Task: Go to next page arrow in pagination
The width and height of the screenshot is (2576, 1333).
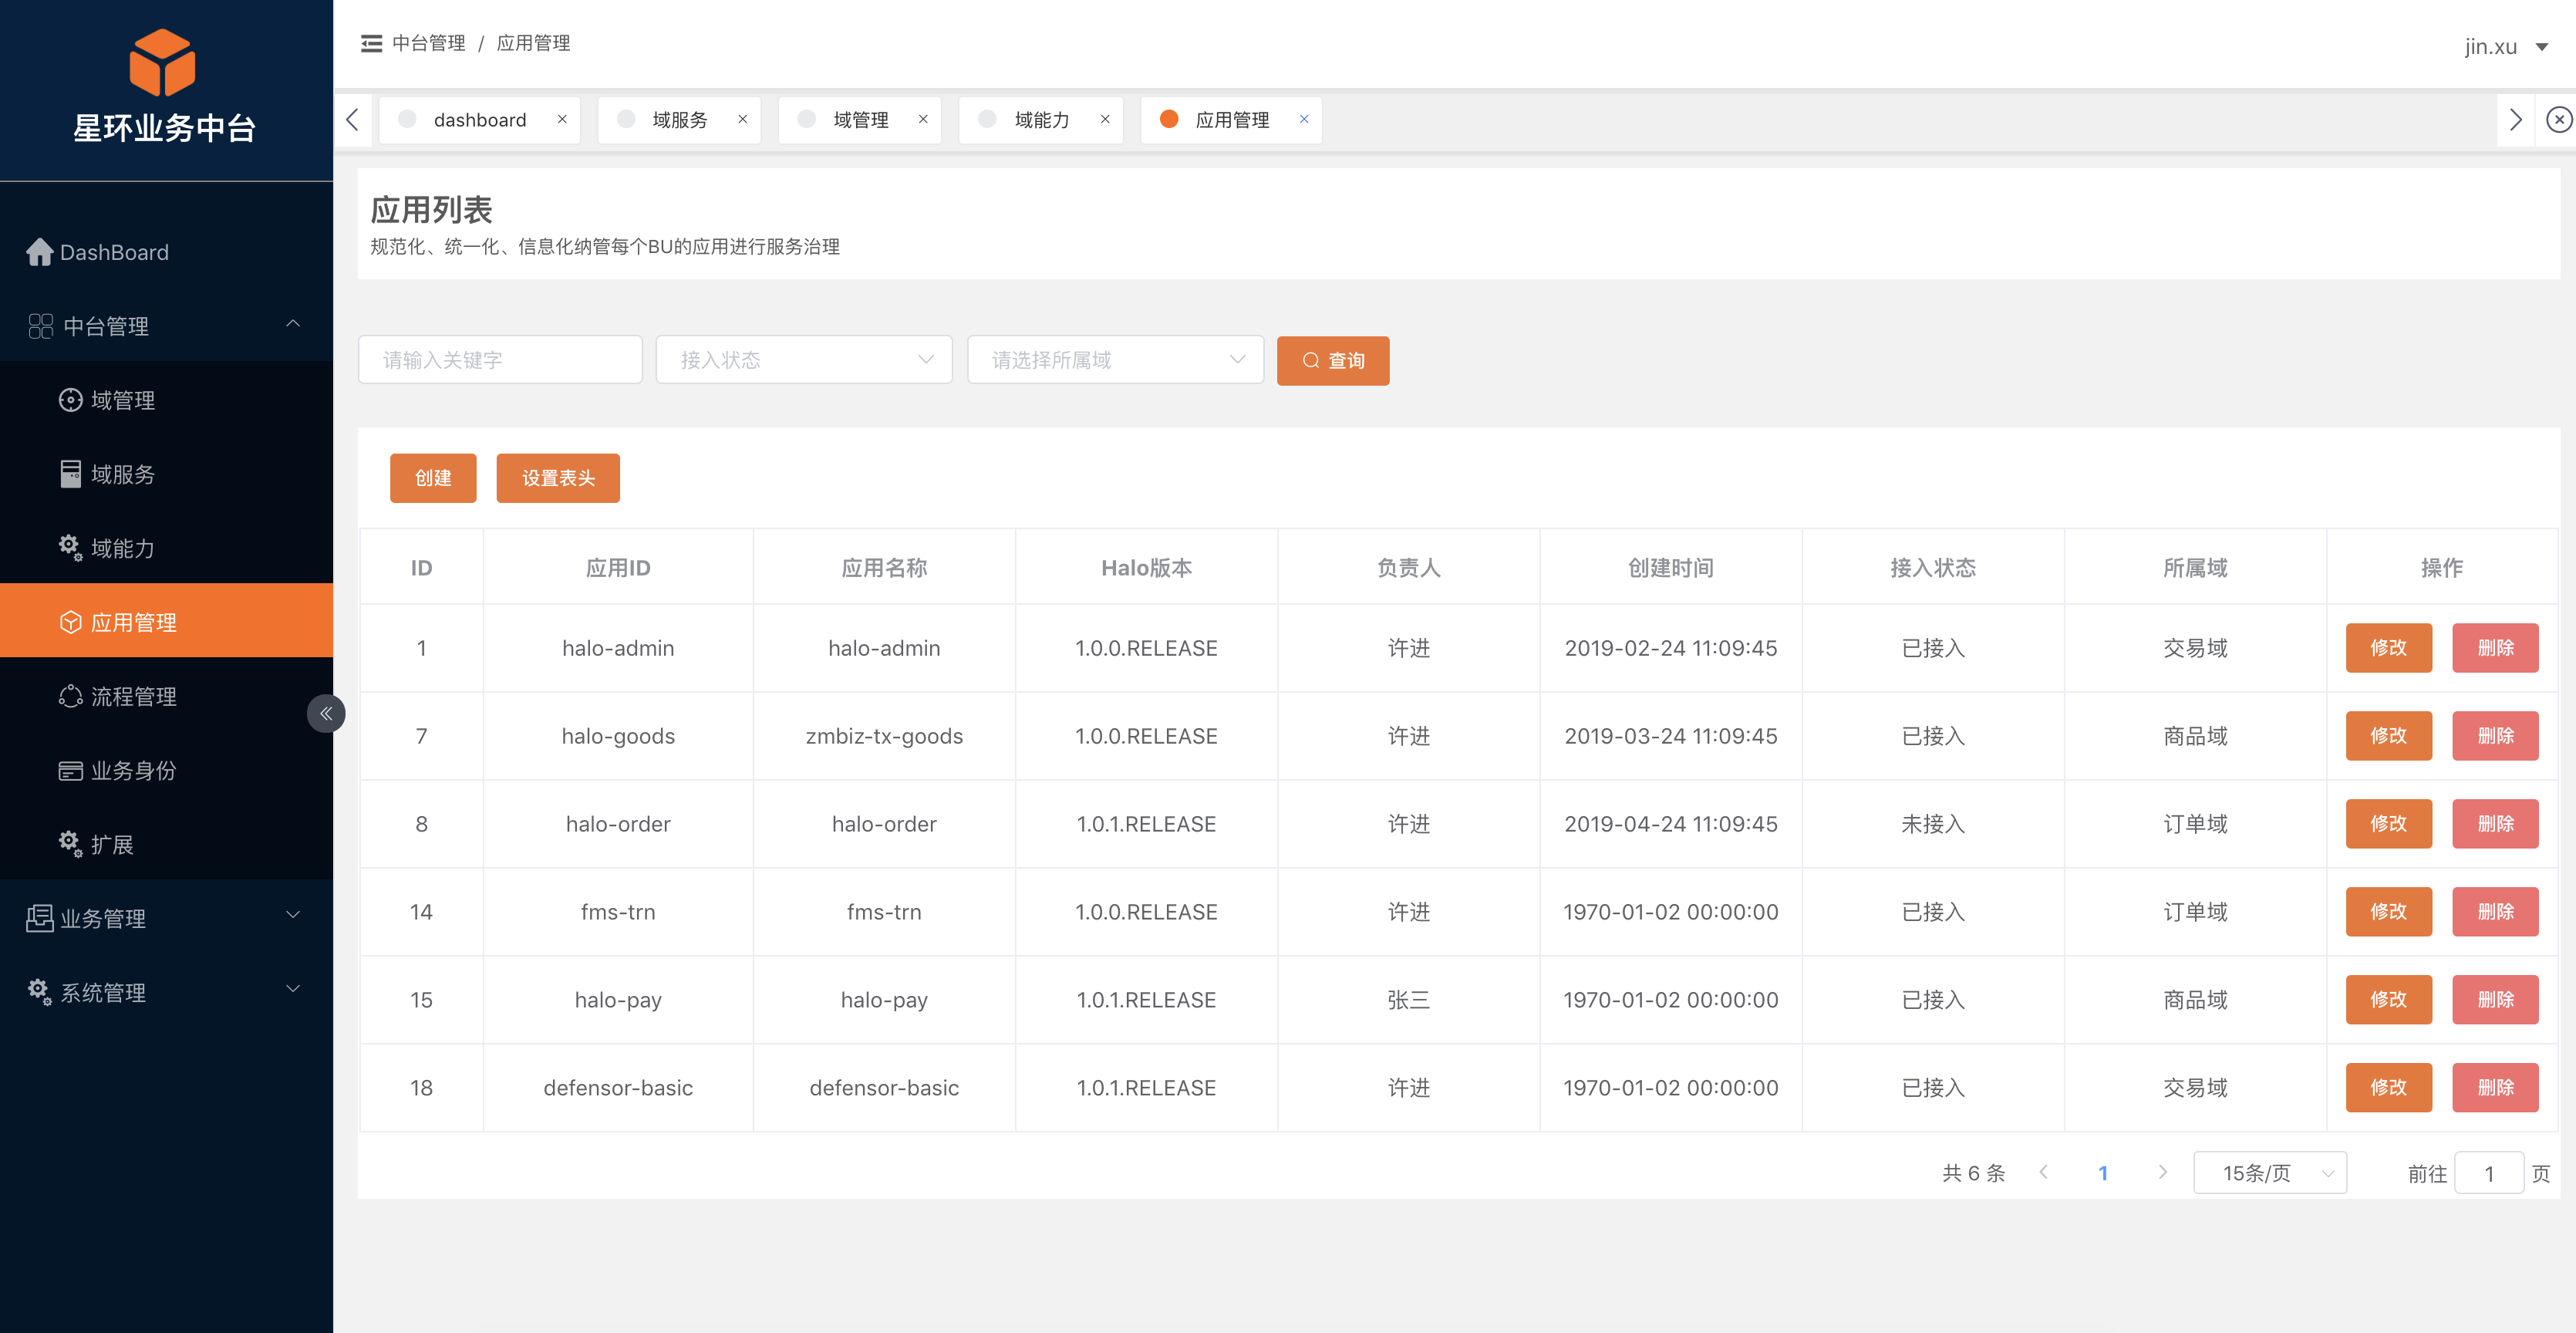Action: [2163, 1173]
